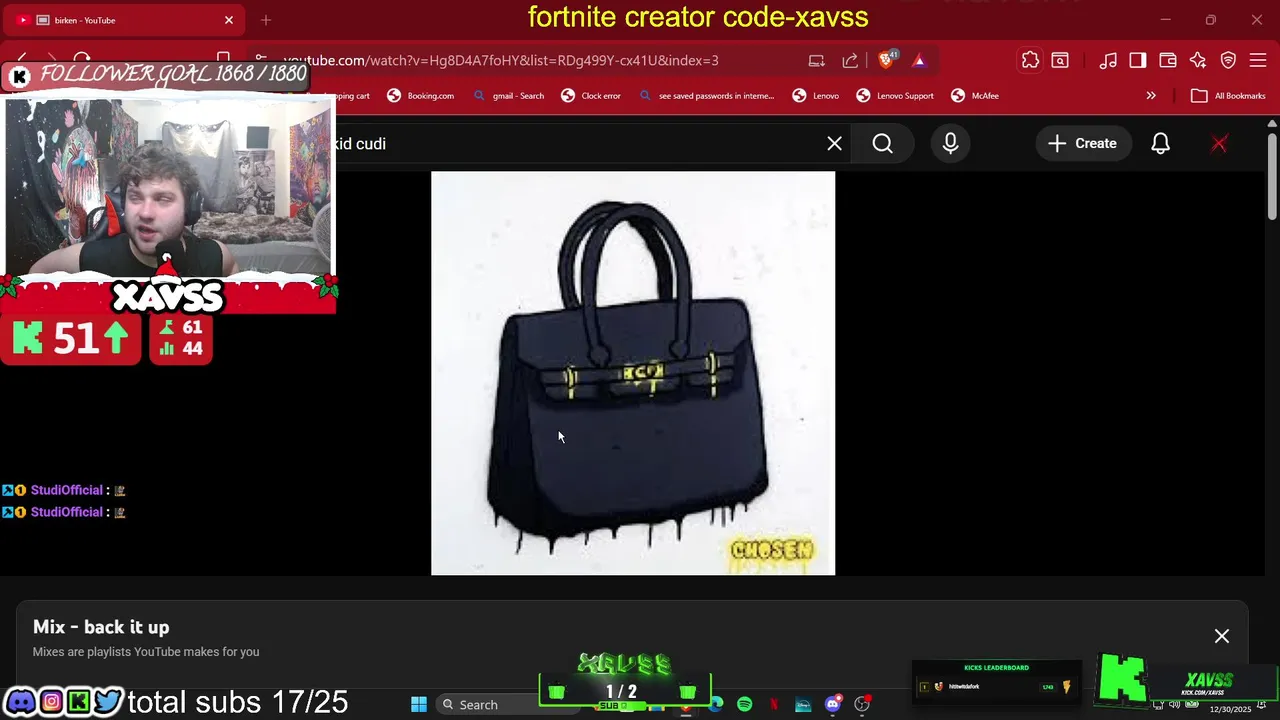Open the gmail - Search bookmark
This screenshot has width=1280, height=720.
tap(508, 96)
